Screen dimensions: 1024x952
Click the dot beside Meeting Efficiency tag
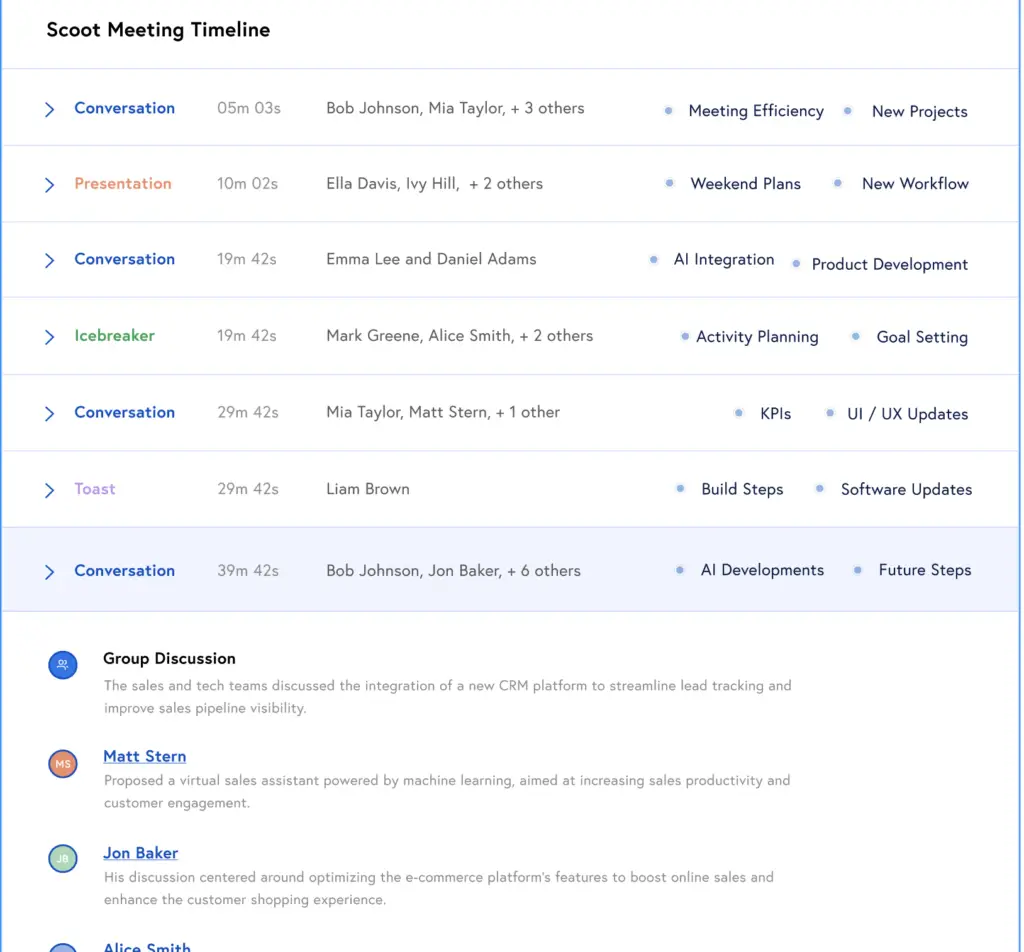669,111
